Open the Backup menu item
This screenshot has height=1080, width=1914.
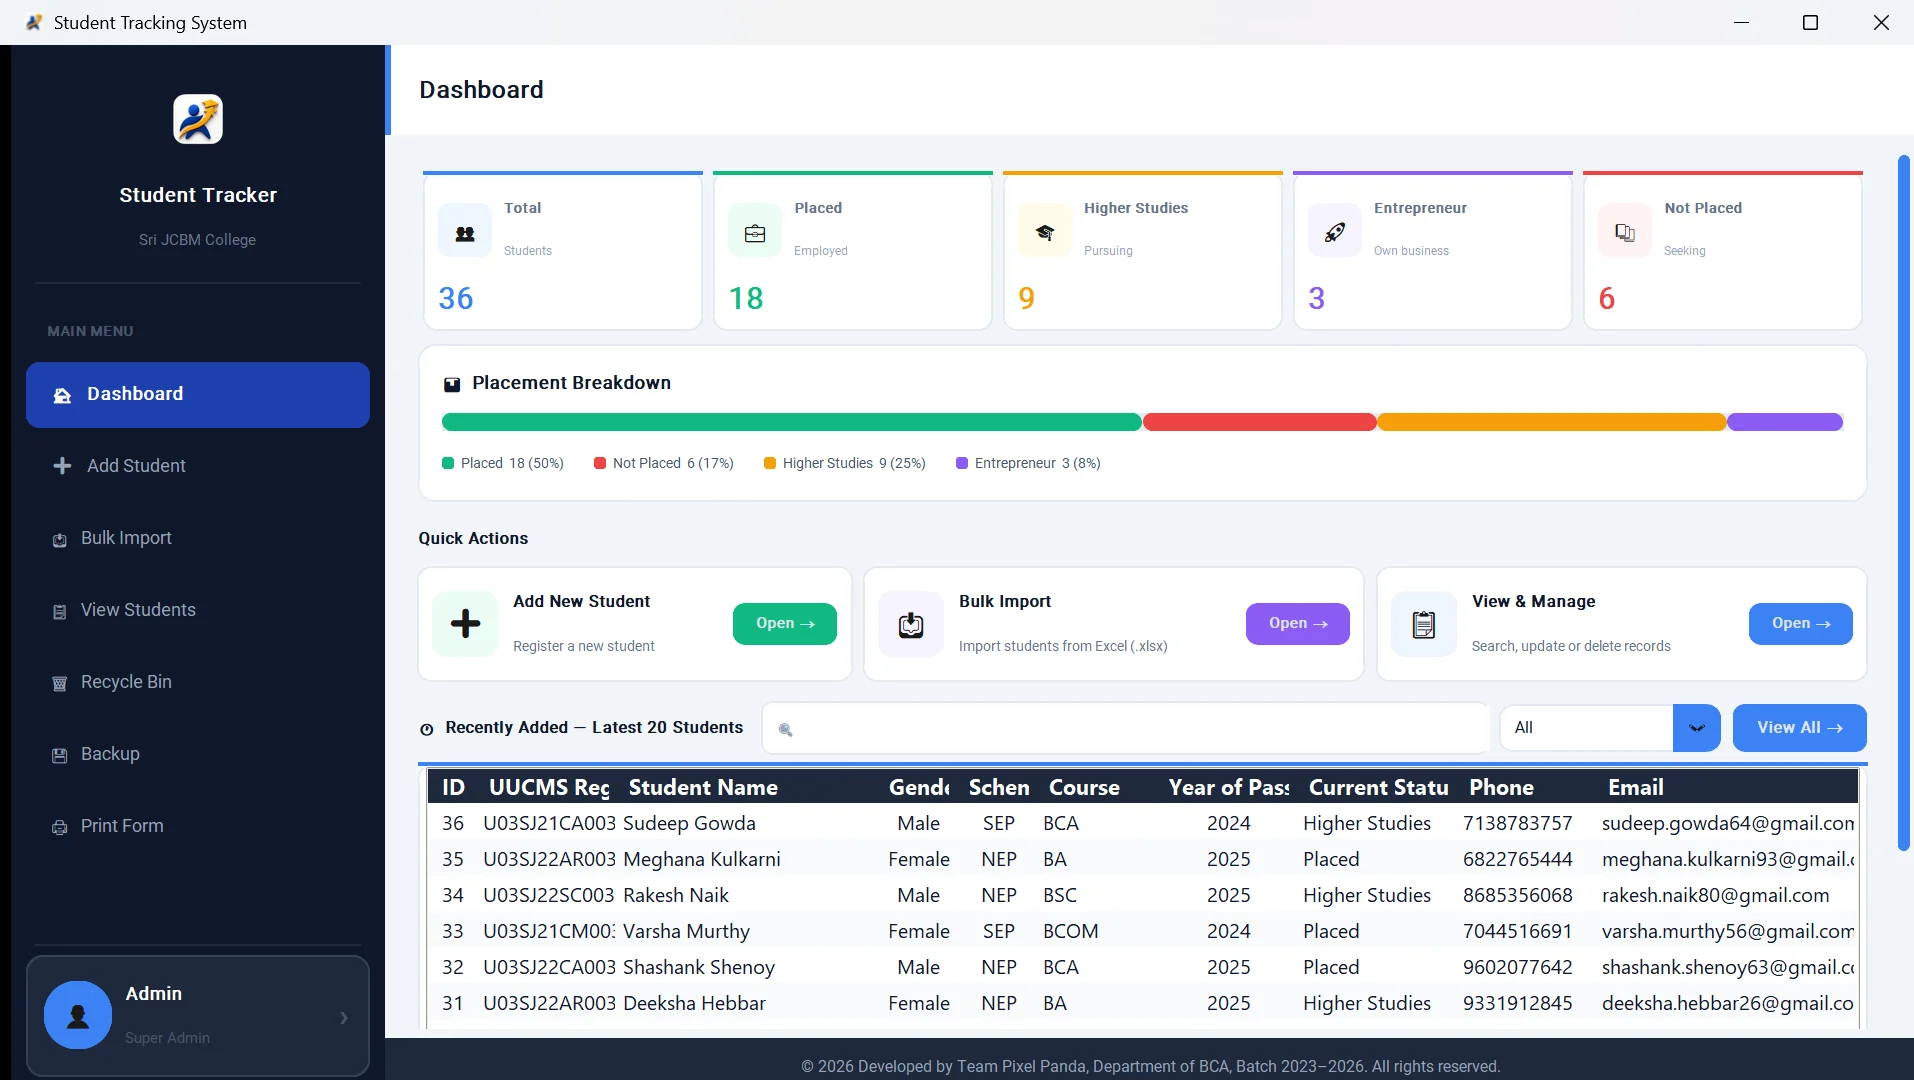pyautogui.click(x=198, y=754)
